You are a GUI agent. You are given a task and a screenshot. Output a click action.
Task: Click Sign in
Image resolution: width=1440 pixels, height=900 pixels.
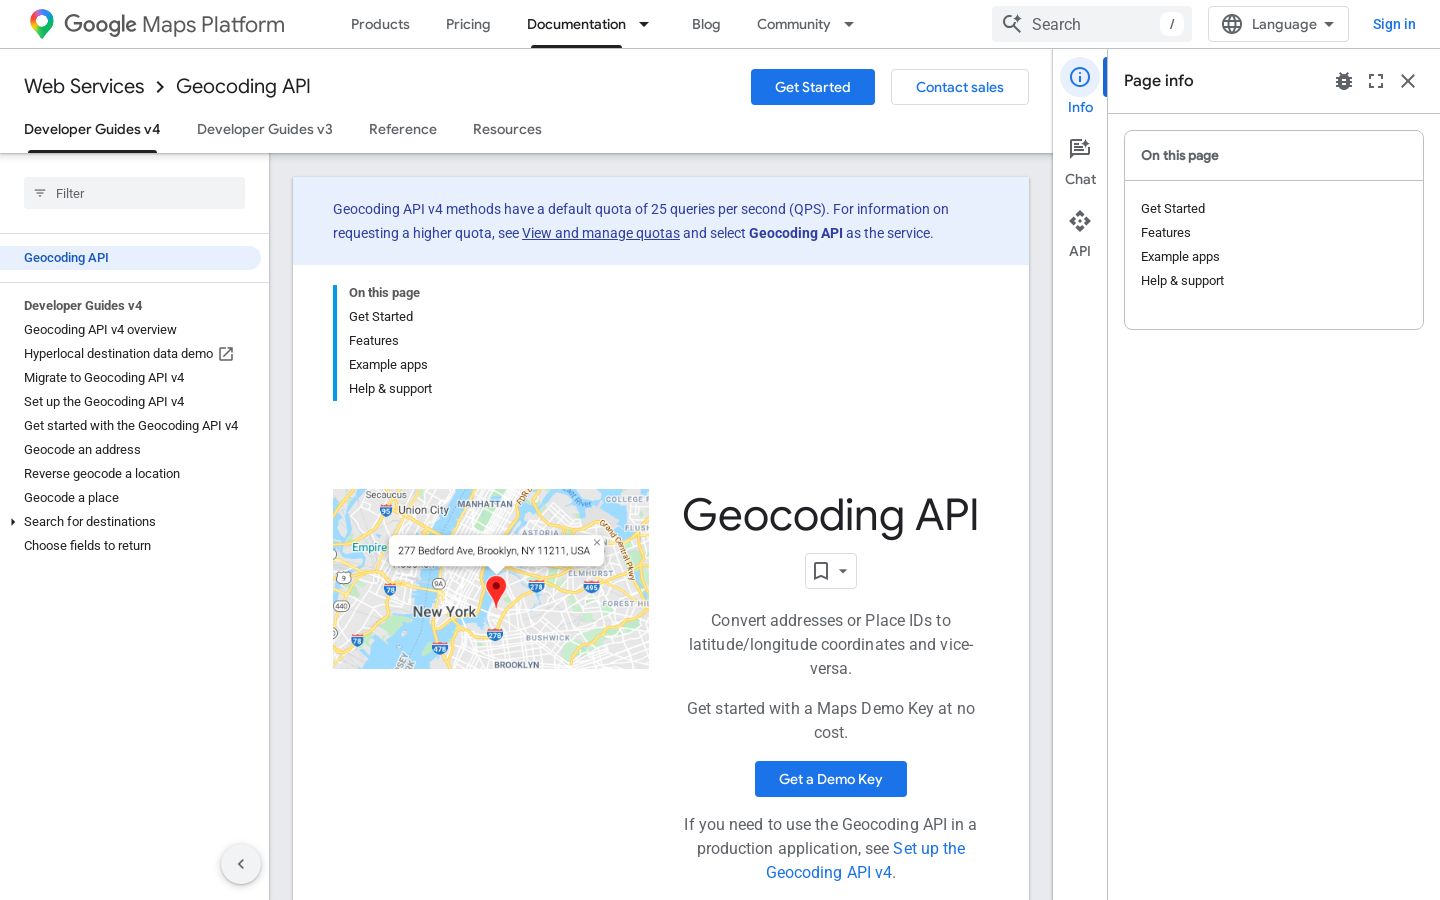[1394, 24]
